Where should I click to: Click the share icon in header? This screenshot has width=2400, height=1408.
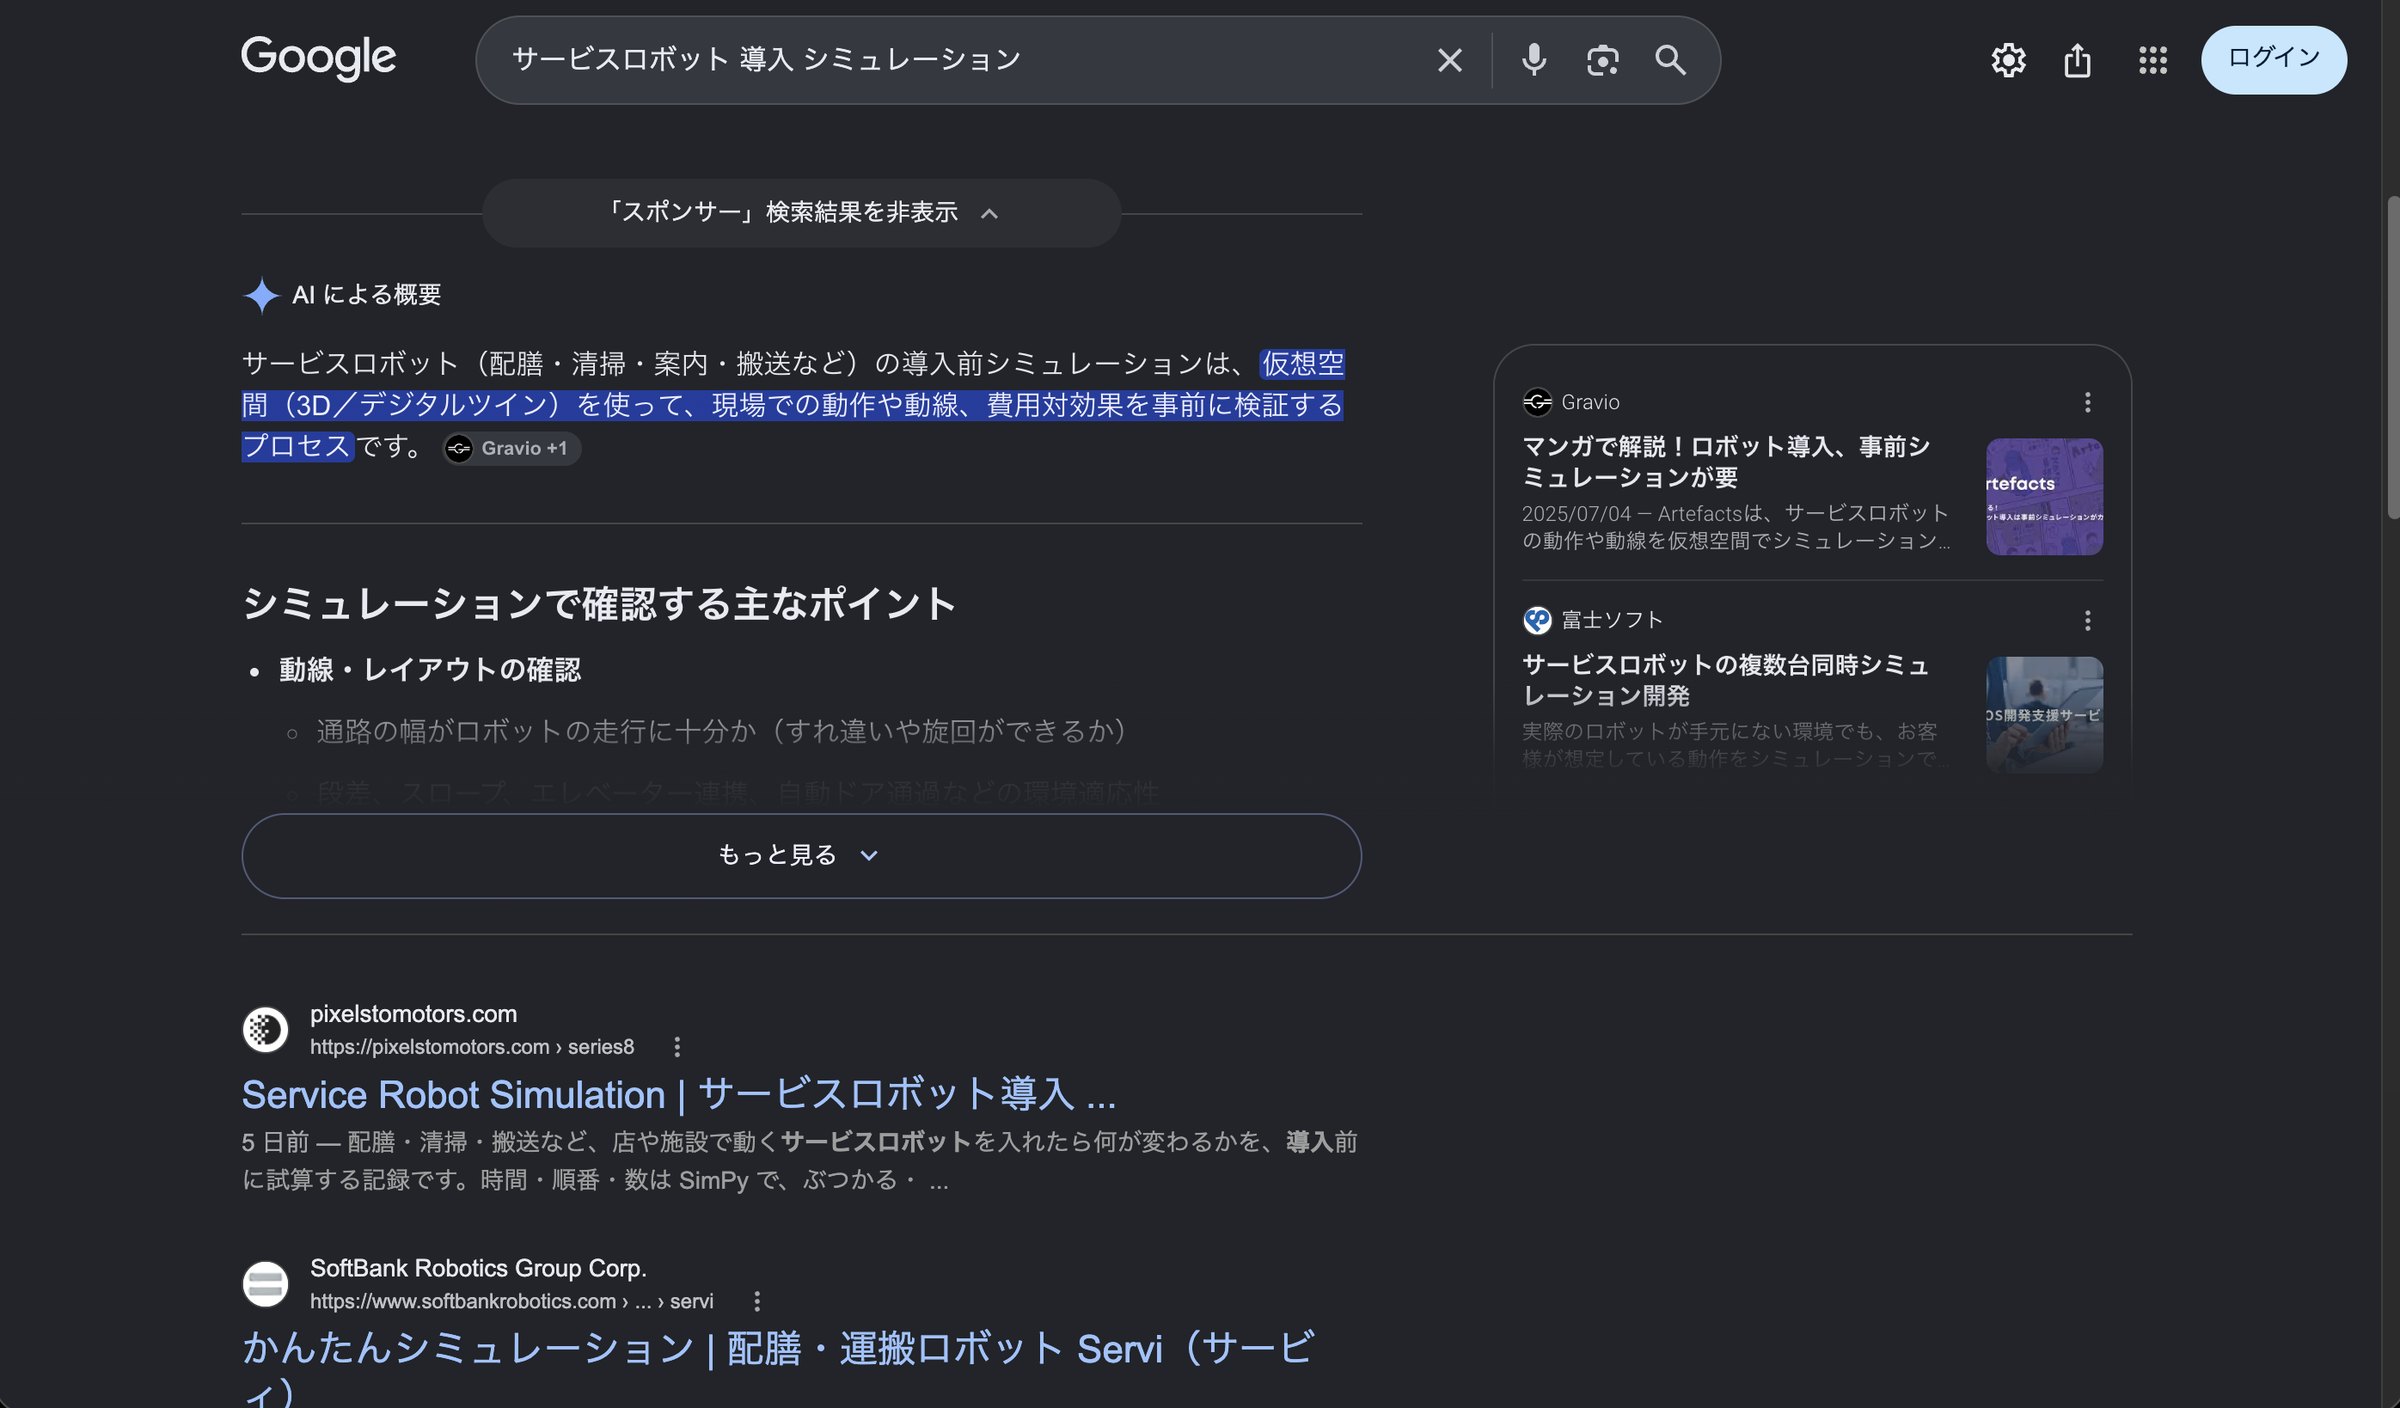point(2077,60)
